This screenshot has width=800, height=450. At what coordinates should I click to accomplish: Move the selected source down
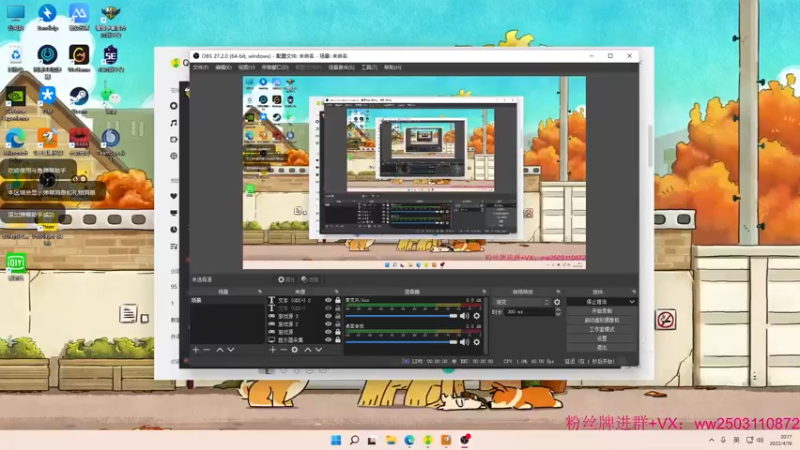tap(319, 350)
